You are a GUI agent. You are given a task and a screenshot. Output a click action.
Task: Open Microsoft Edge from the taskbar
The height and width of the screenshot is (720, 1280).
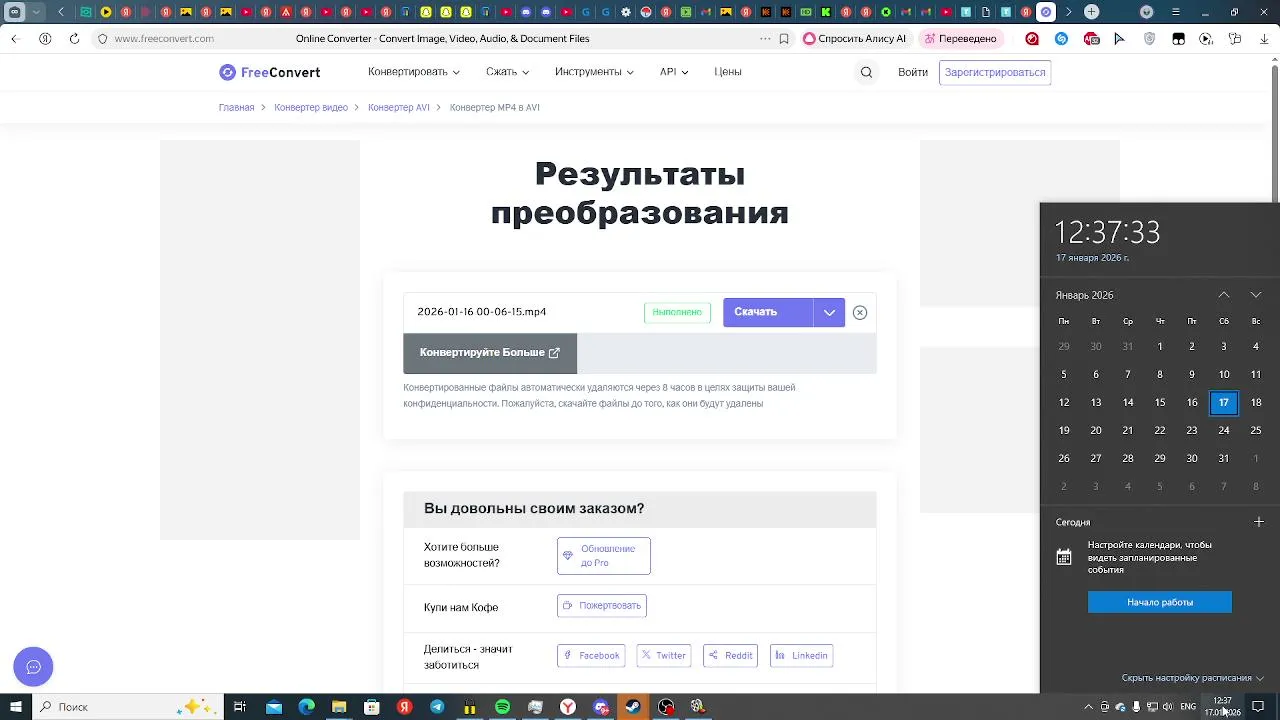pos(306,707)
